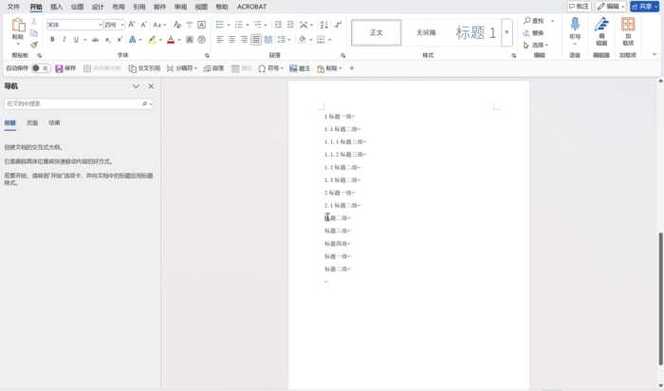Viewport: 664px width, 391px height.
Task: Click the Save button in the quick access bar
Action: pos(65,68)
